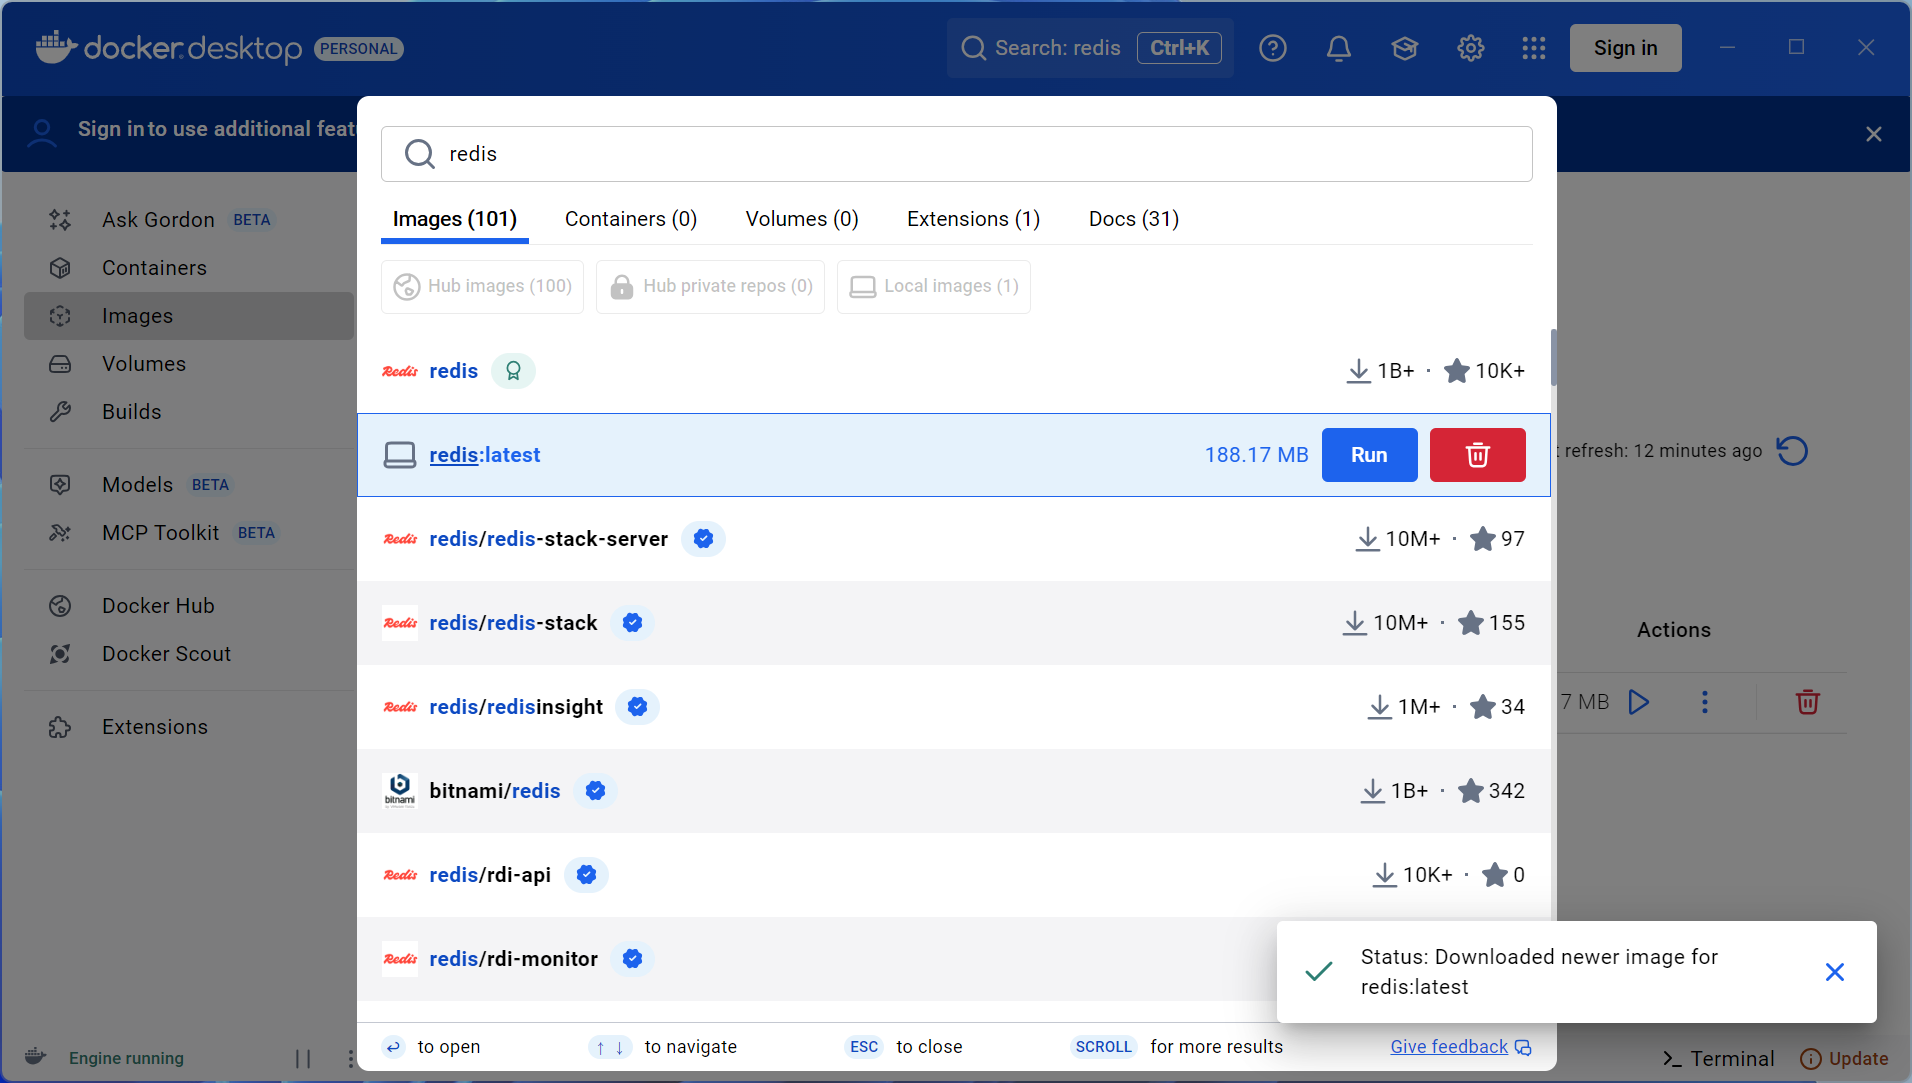Screen dimensions: 1912x1083
Task: Open the Help question mark icon
Action: (x=1273, y=48)
